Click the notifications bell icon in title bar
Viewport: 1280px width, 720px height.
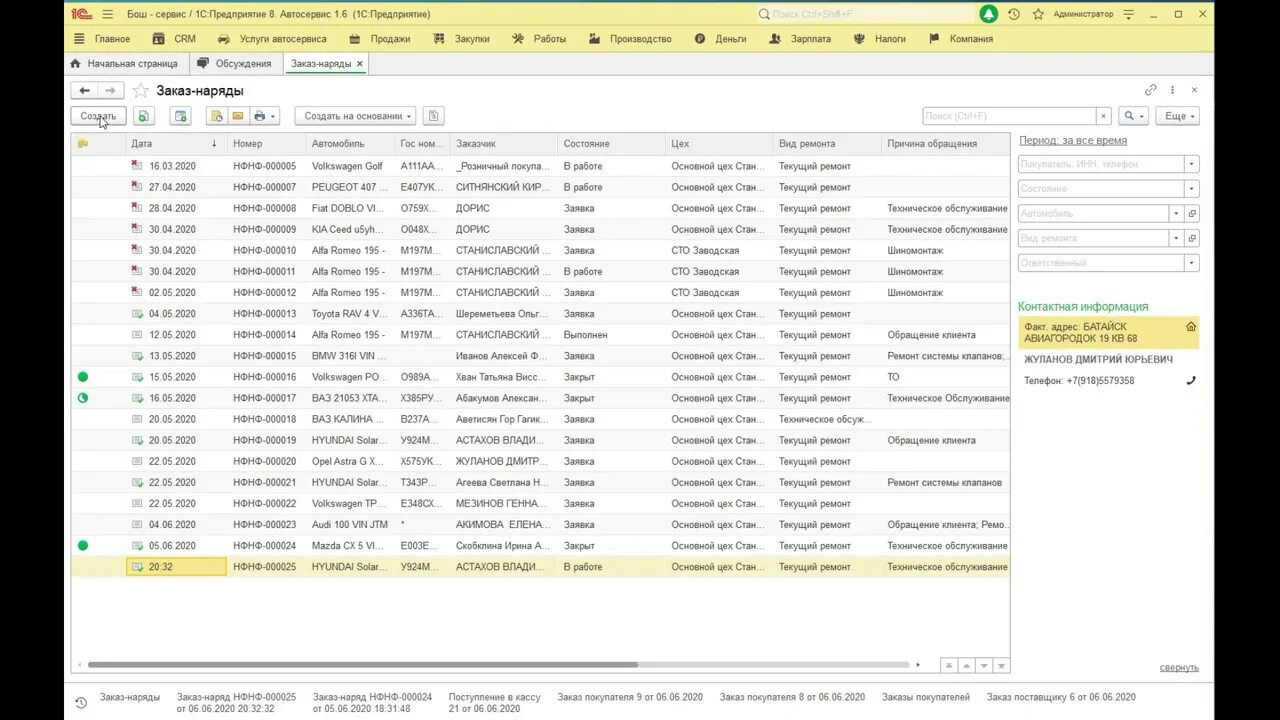pyautogui.click(x=989, y=14)
